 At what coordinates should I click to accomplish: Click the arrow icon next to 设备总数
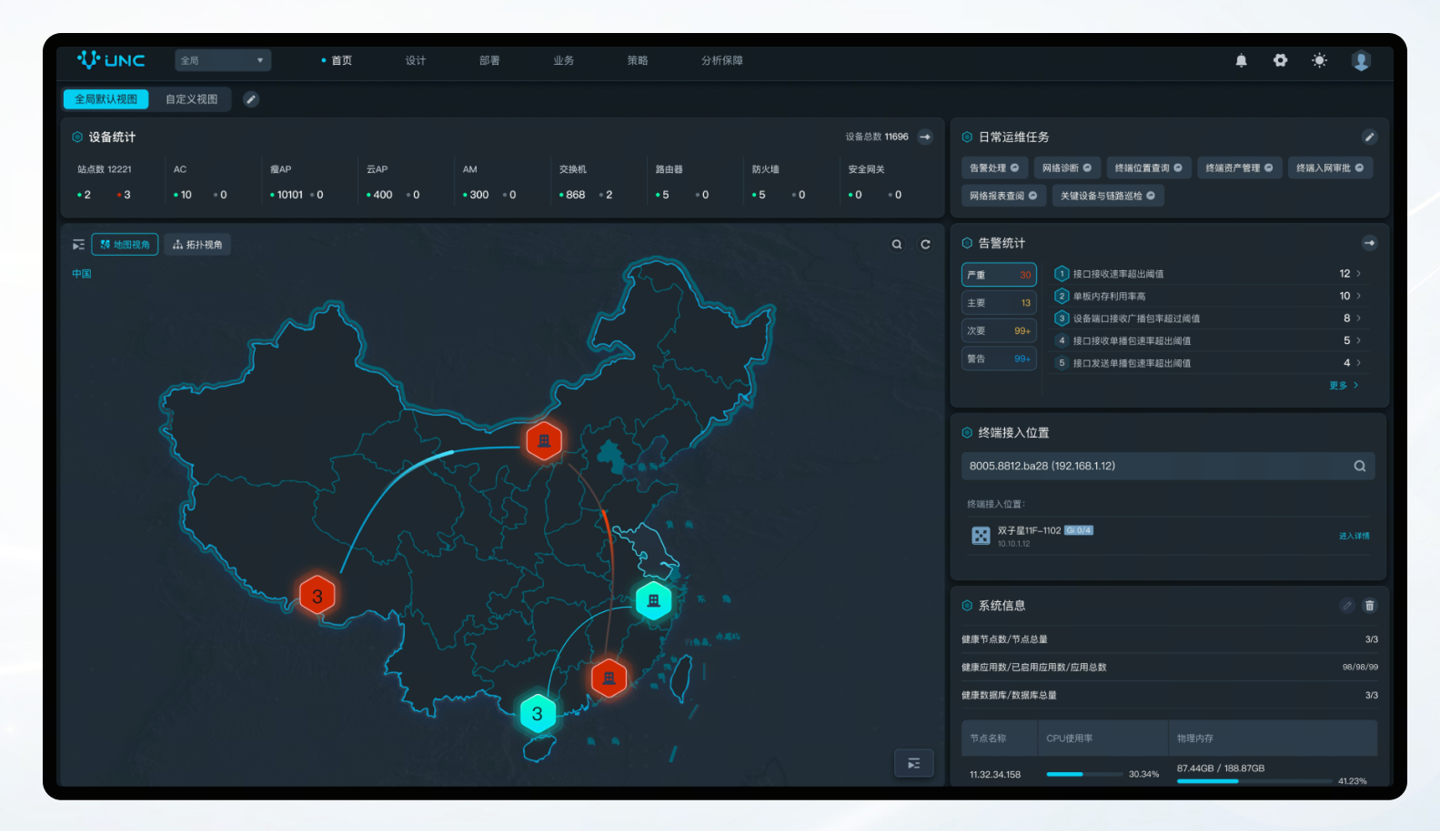click(926, 137)
